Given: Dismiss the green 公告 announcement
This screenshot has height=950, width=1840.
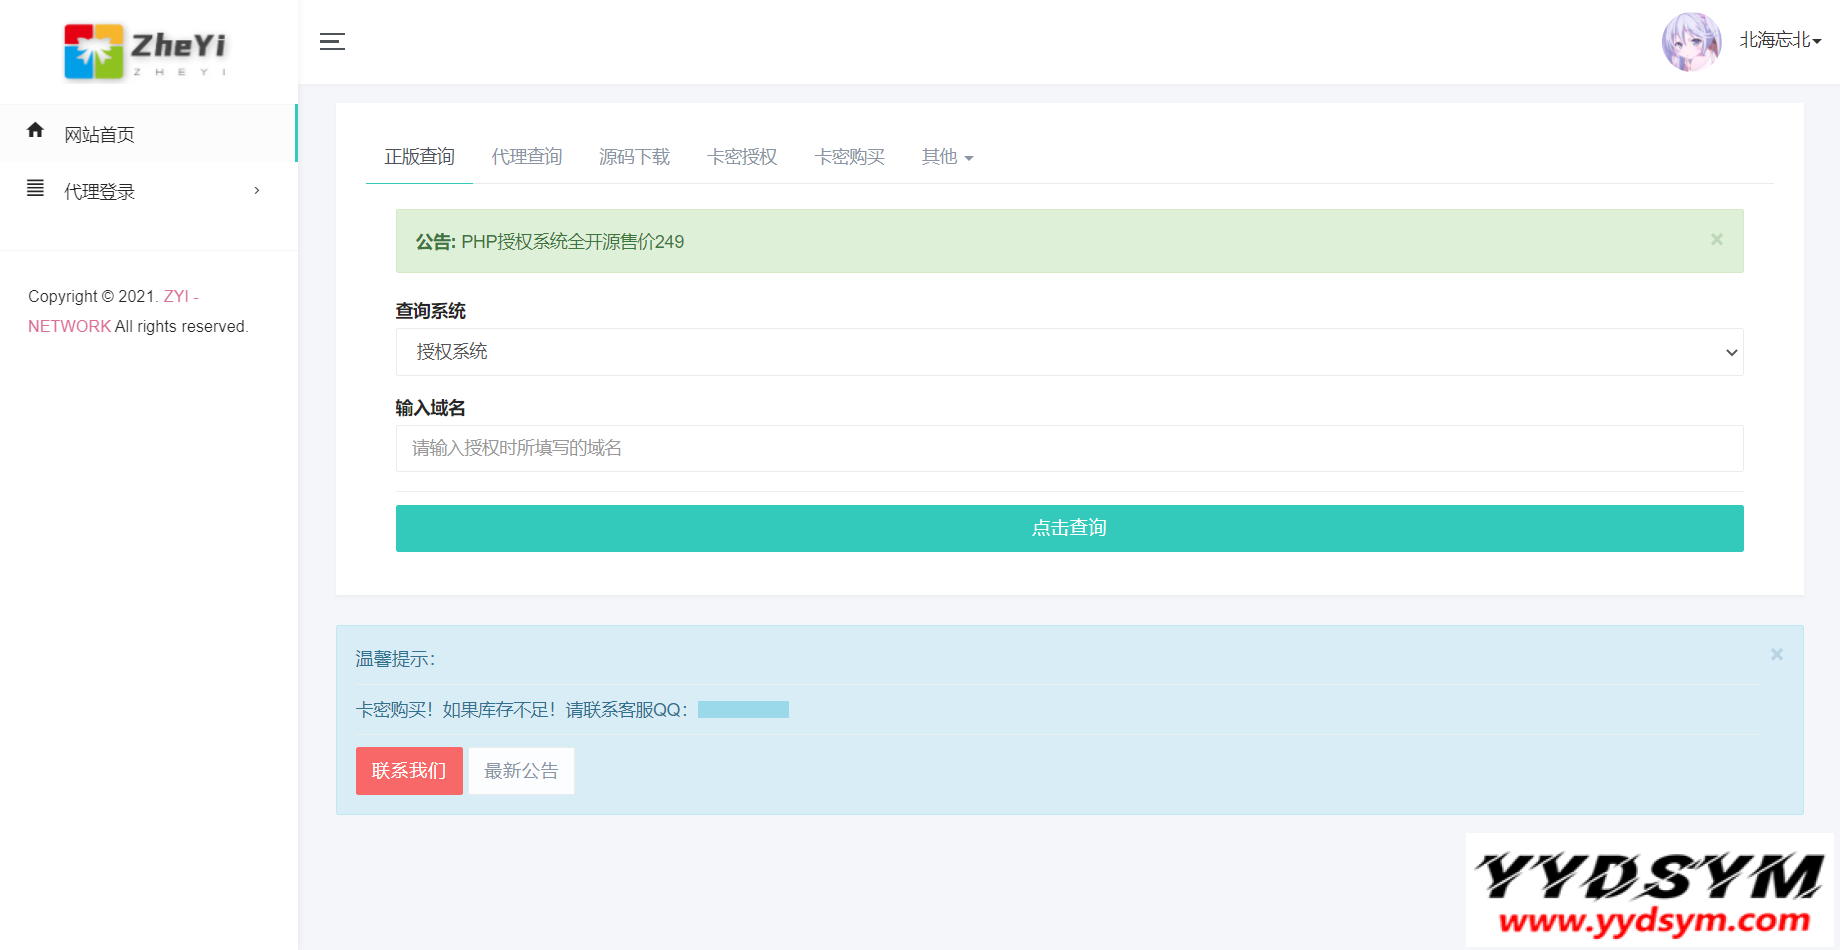Looking at the screenshot, I should pos(1716,239).
